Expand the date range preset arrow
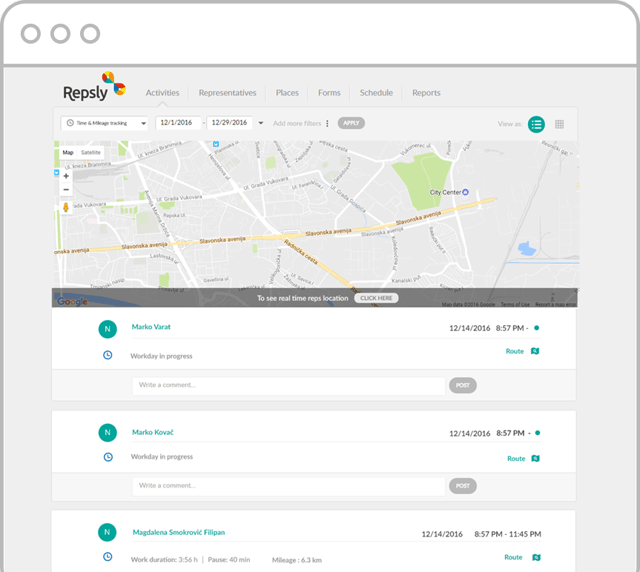 pos(261,123)
